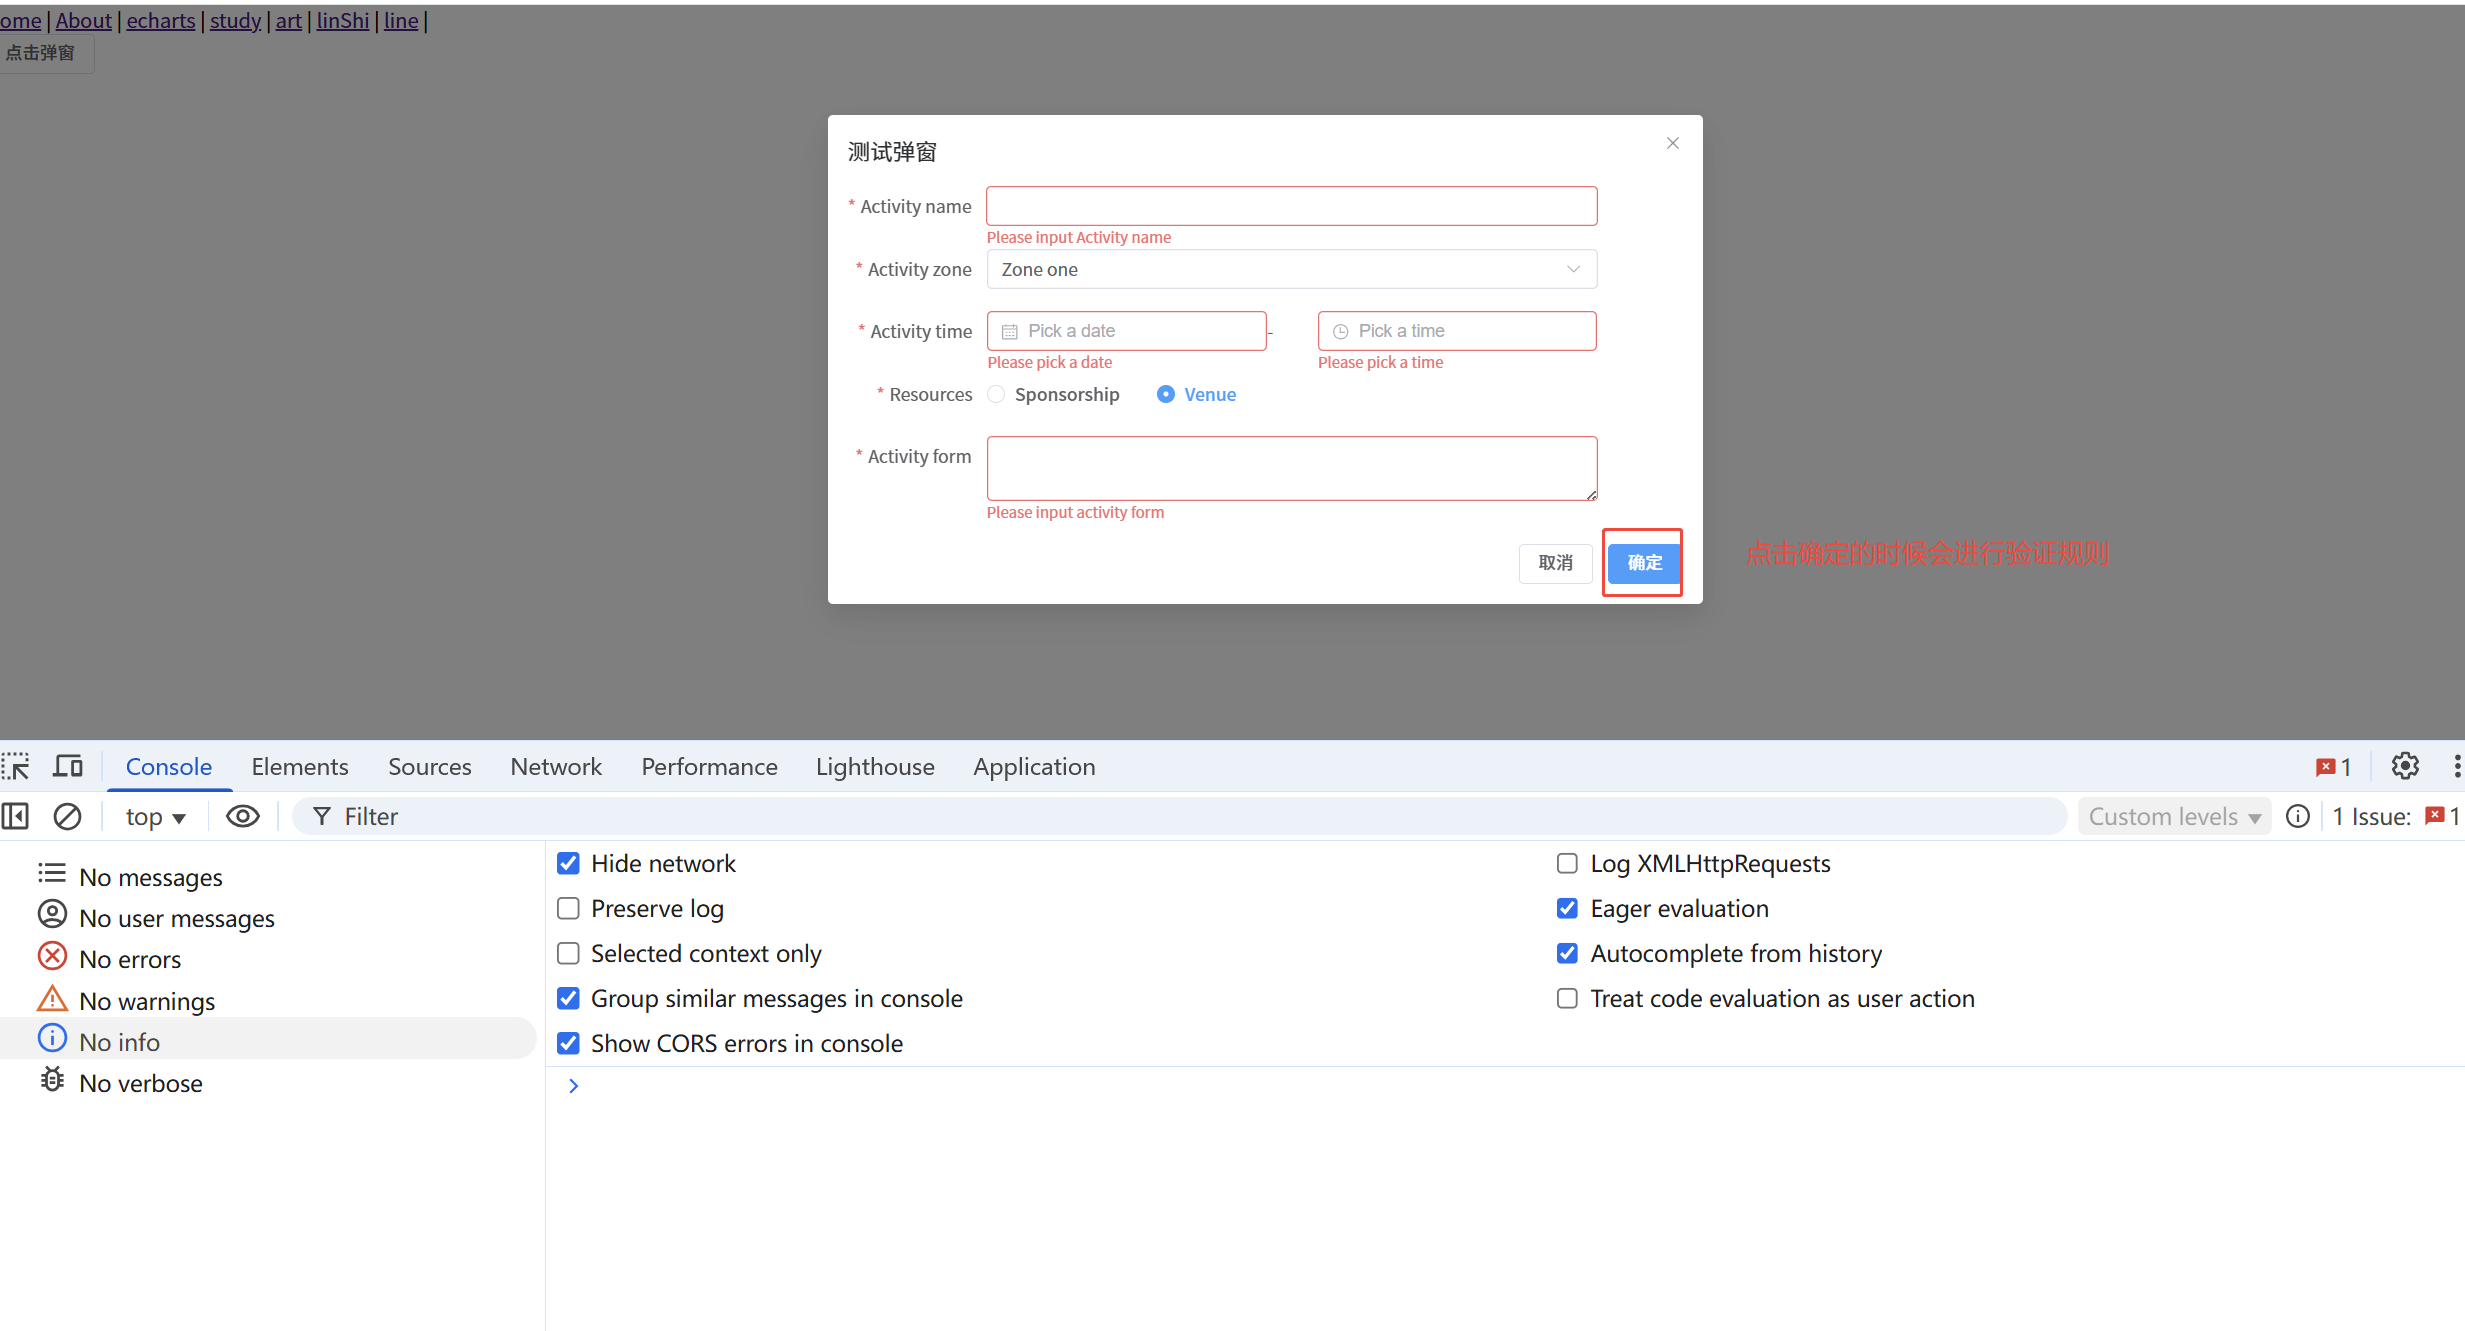The height and width of the screenshot is (1331, 2465).
Task: Switch to the Elements tab
Action: coord(300,767)
